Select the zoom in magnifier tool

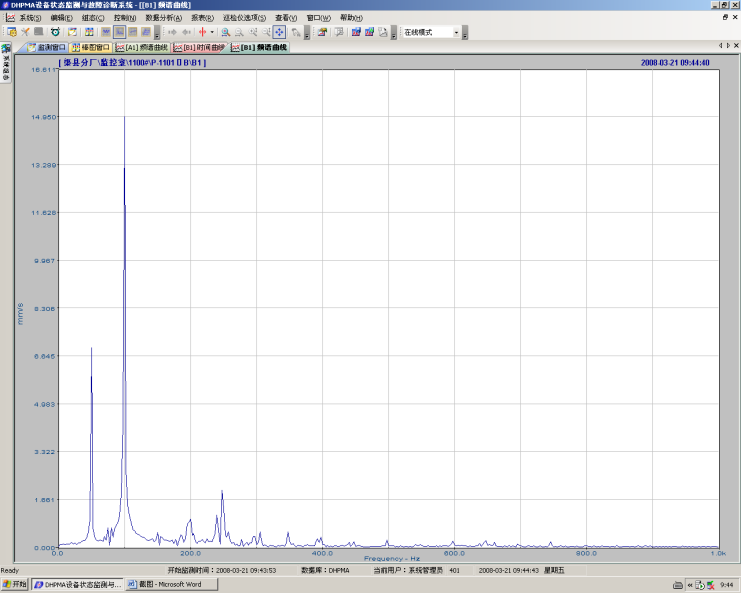226,32
